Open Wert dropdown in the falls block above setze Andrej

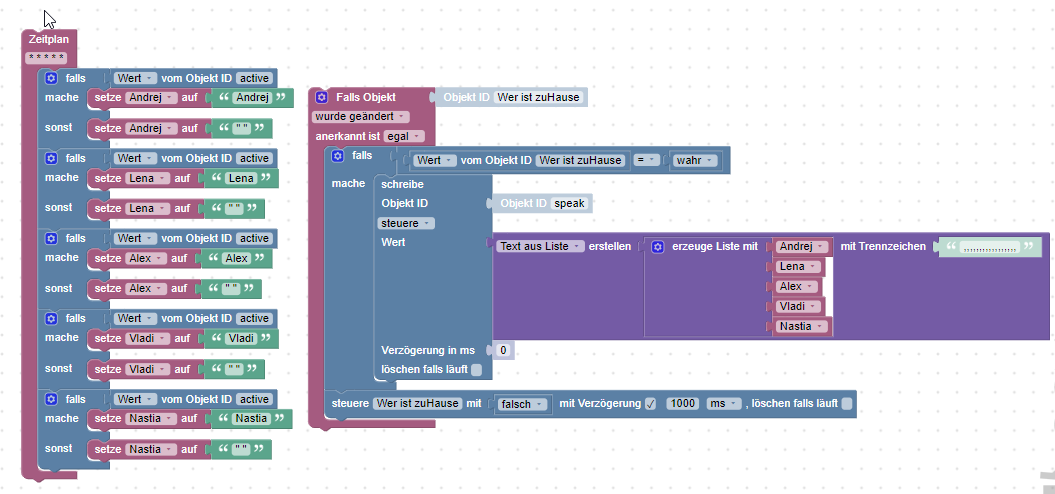point(135,78)
